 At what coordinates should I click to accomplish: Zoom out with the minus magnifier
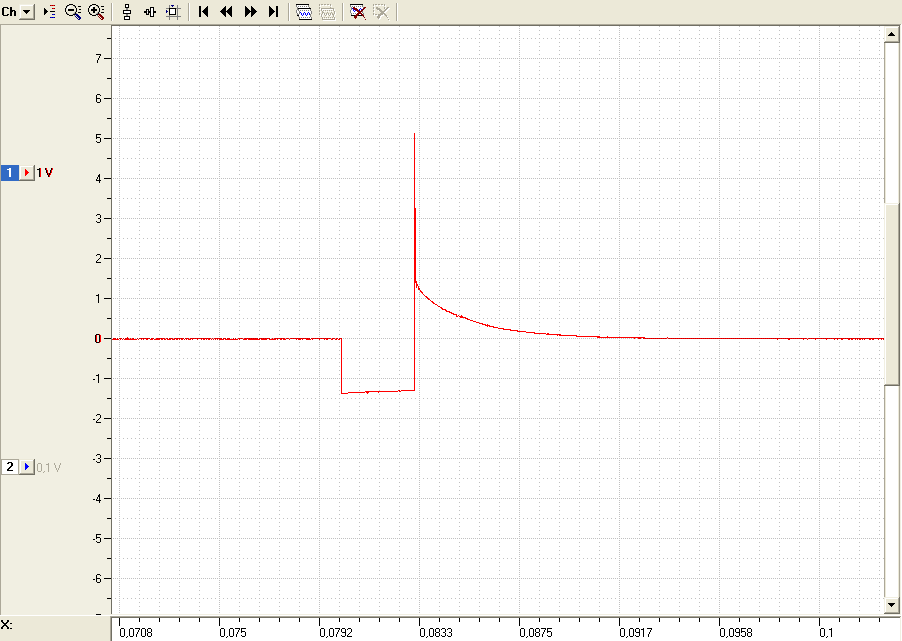point(73,12)
